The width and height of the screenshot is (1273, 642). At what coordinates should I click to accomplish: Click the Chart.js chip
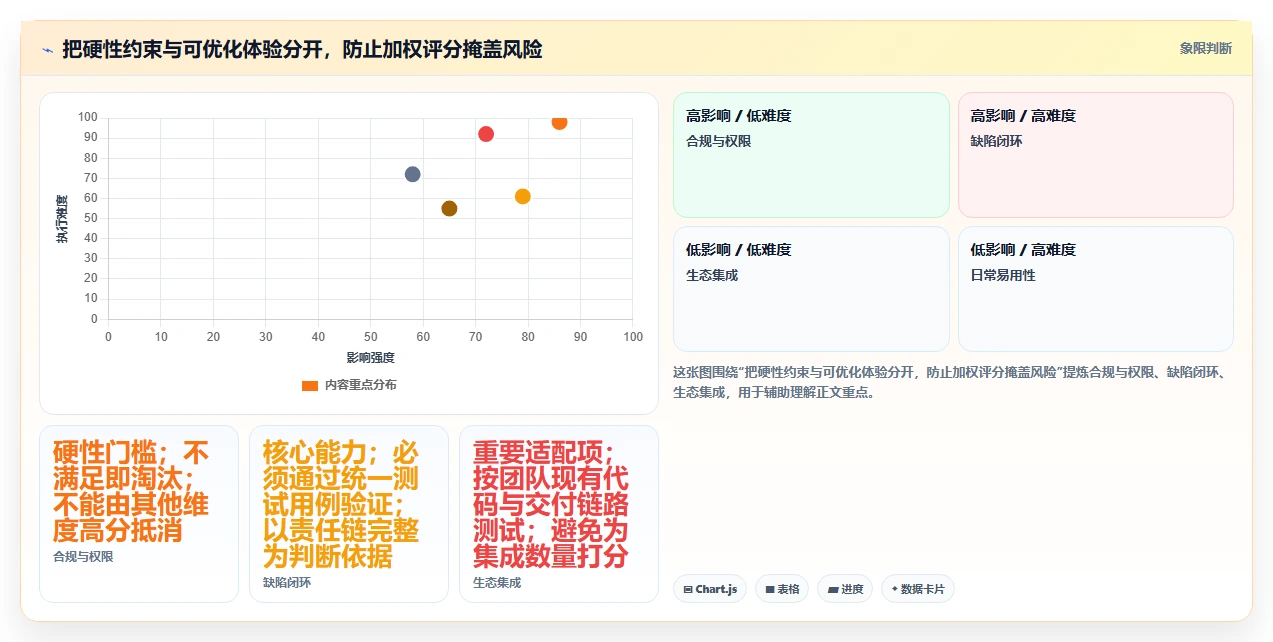point(710,589)
